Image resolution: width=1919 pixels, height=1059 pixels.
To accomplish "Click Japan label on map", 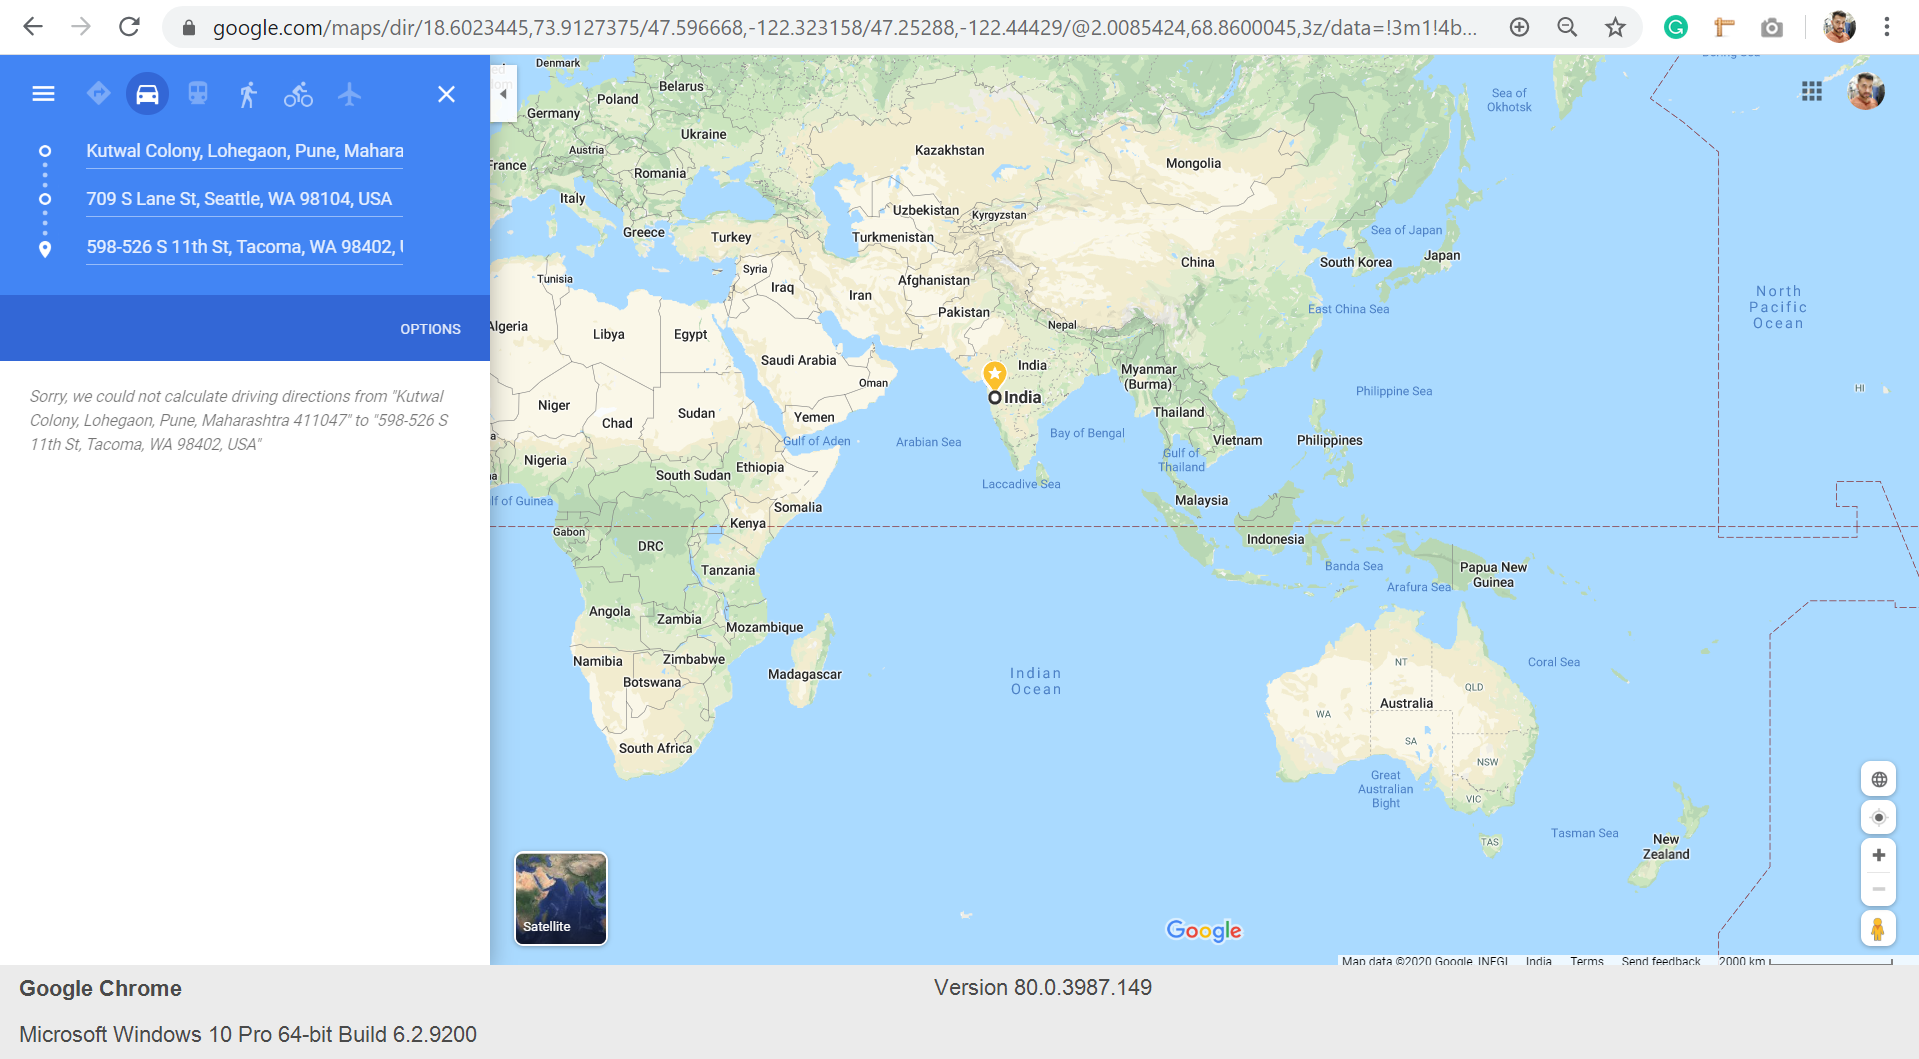I will click(x=1442, y=255).
